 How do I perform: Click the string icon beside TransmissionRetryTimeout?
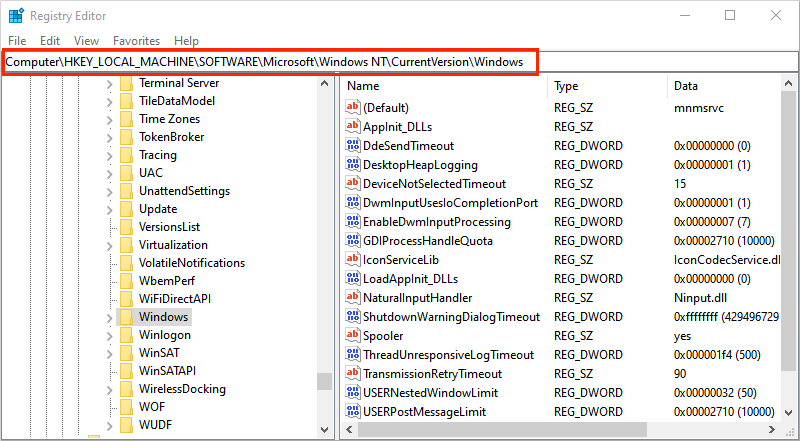pos(353,374)
